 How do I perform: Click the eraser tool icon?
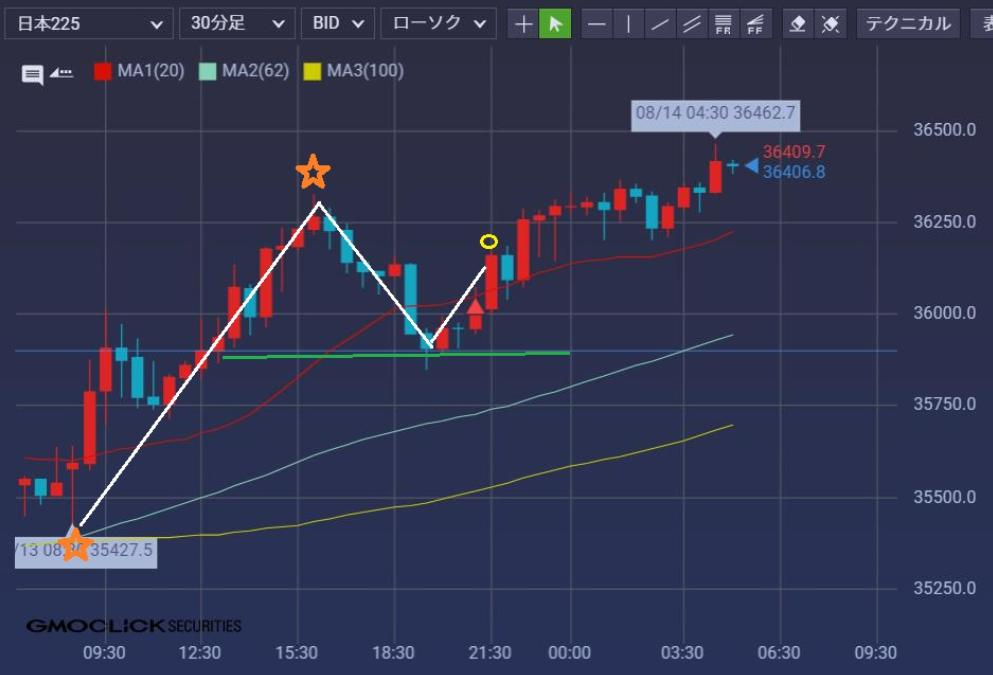797,24
